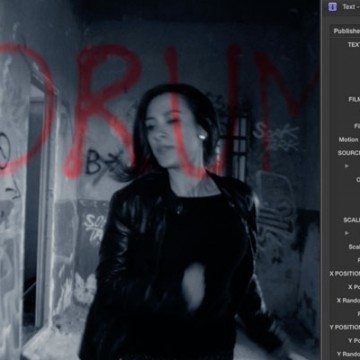Click the SOURCE section heading

coord(349,153)
